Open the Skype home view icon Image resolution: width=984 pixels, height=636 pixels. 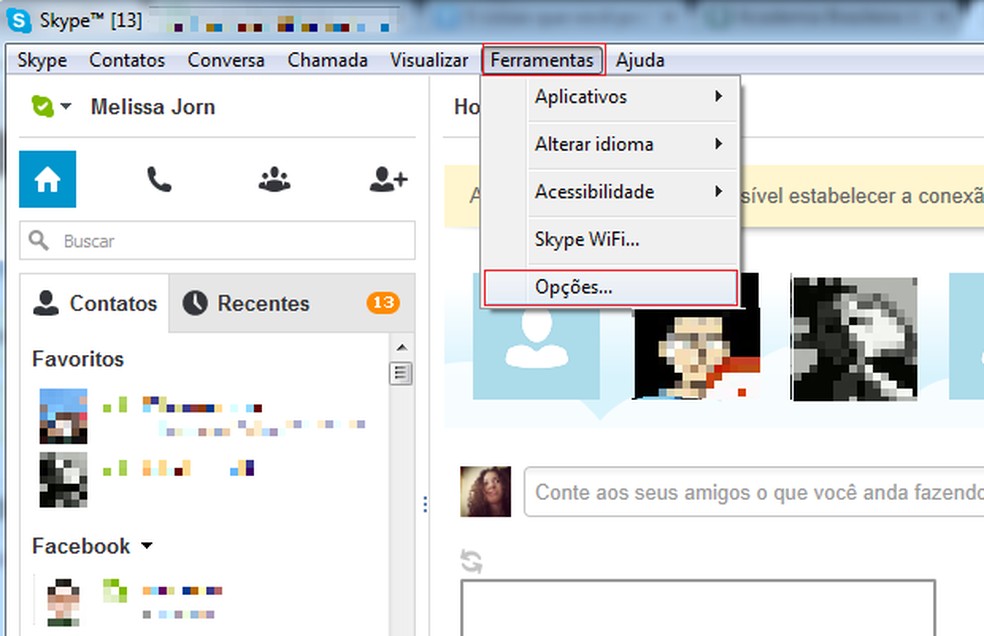point(48,179)
